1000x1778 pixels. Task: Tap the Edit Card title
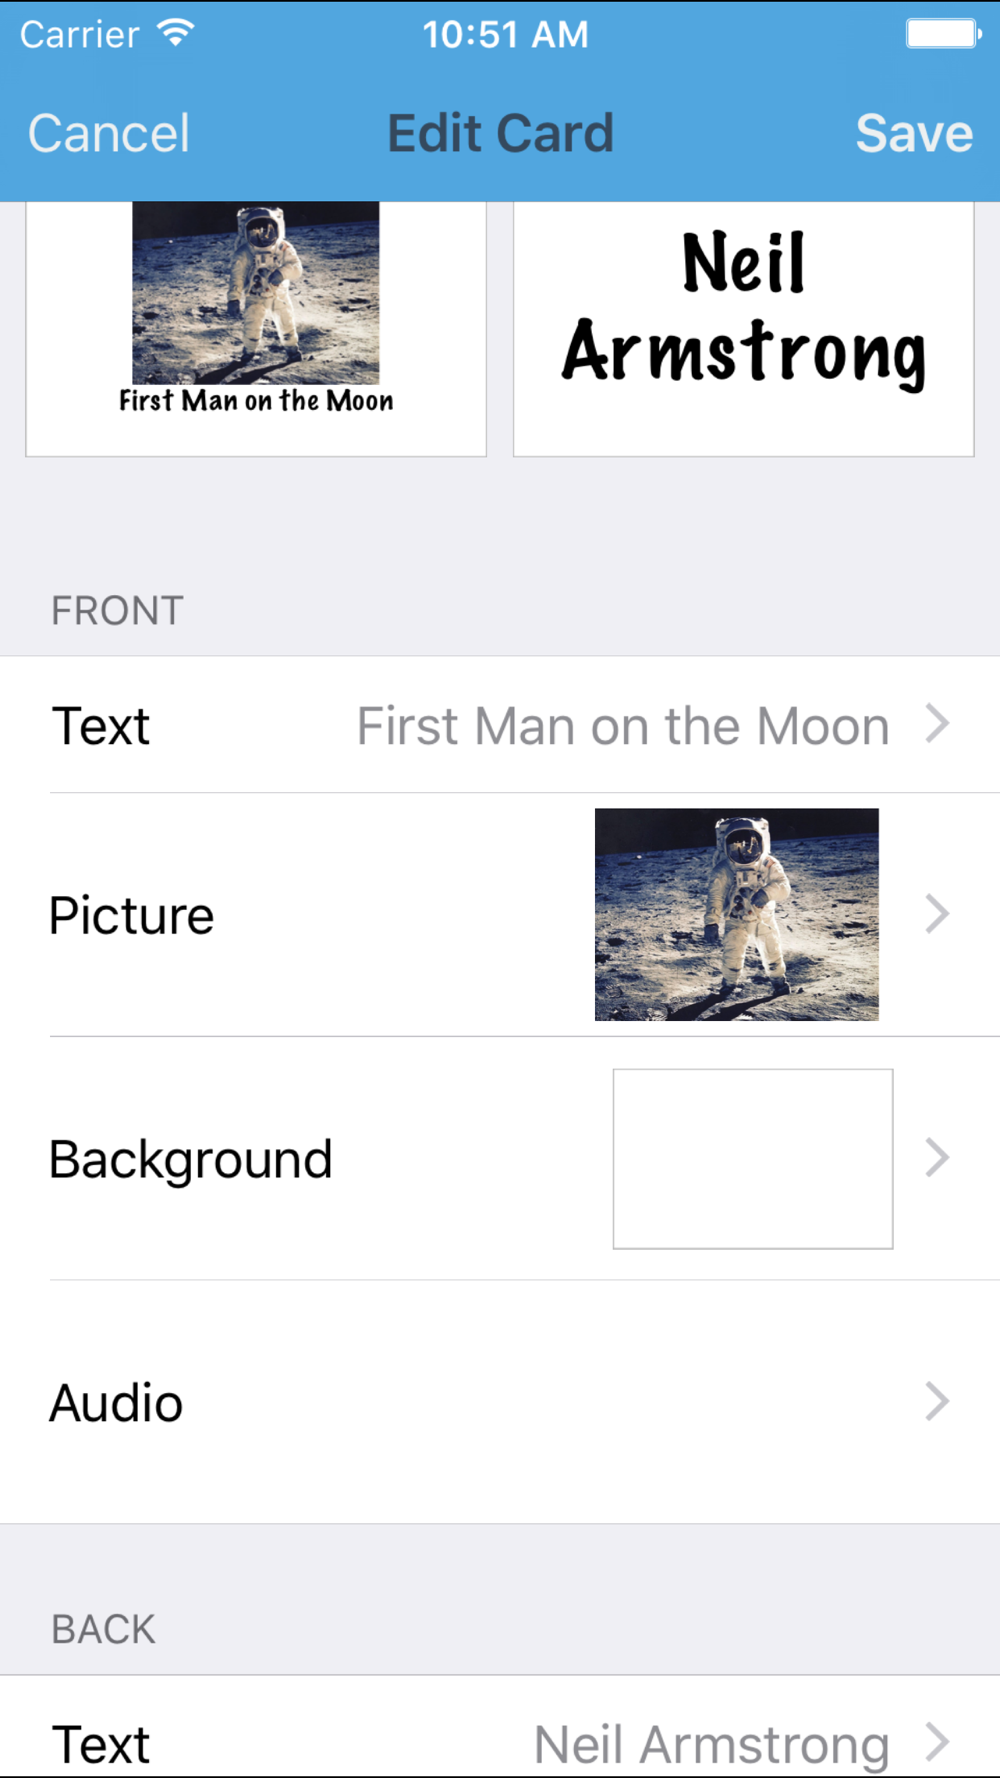tap(500, 134)
